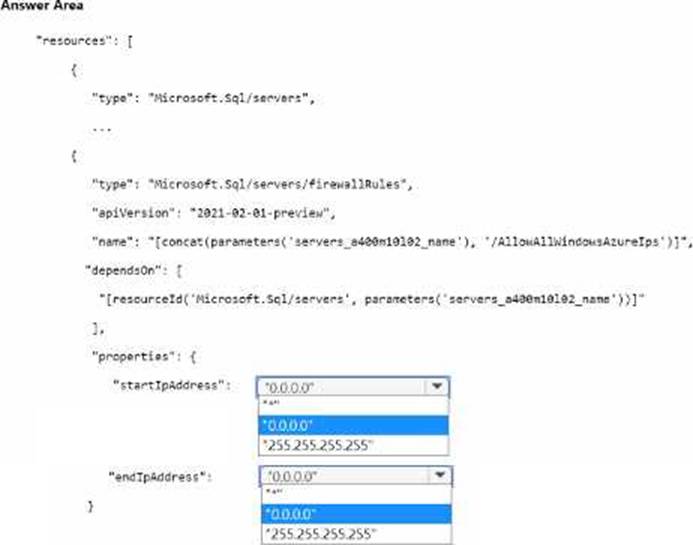The height and width of the screenshot is (545, 693).
Task: Click the resourceId Microsoft.Sql/servers line
Action: 372,299
